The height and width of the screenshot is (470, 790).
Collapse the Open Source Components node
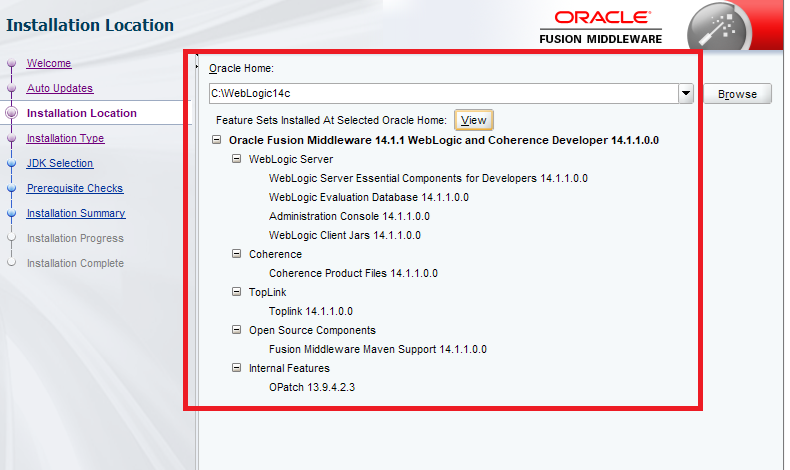pos(236,330)
